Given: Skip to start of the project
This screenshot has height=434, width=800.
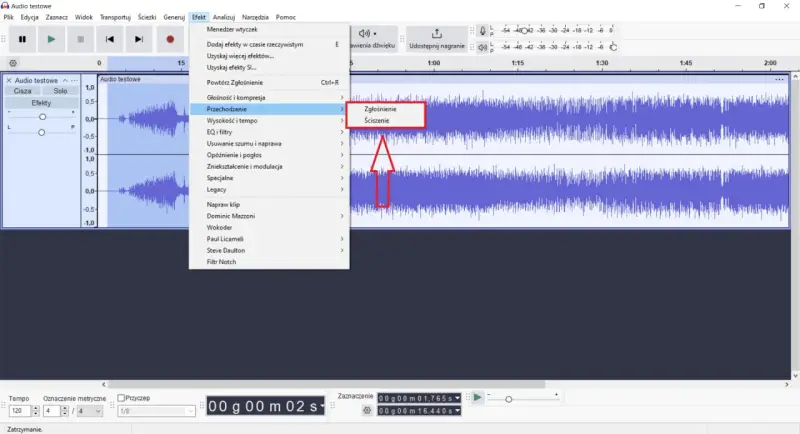Looking at the screenshot, I should pos(109,39).
